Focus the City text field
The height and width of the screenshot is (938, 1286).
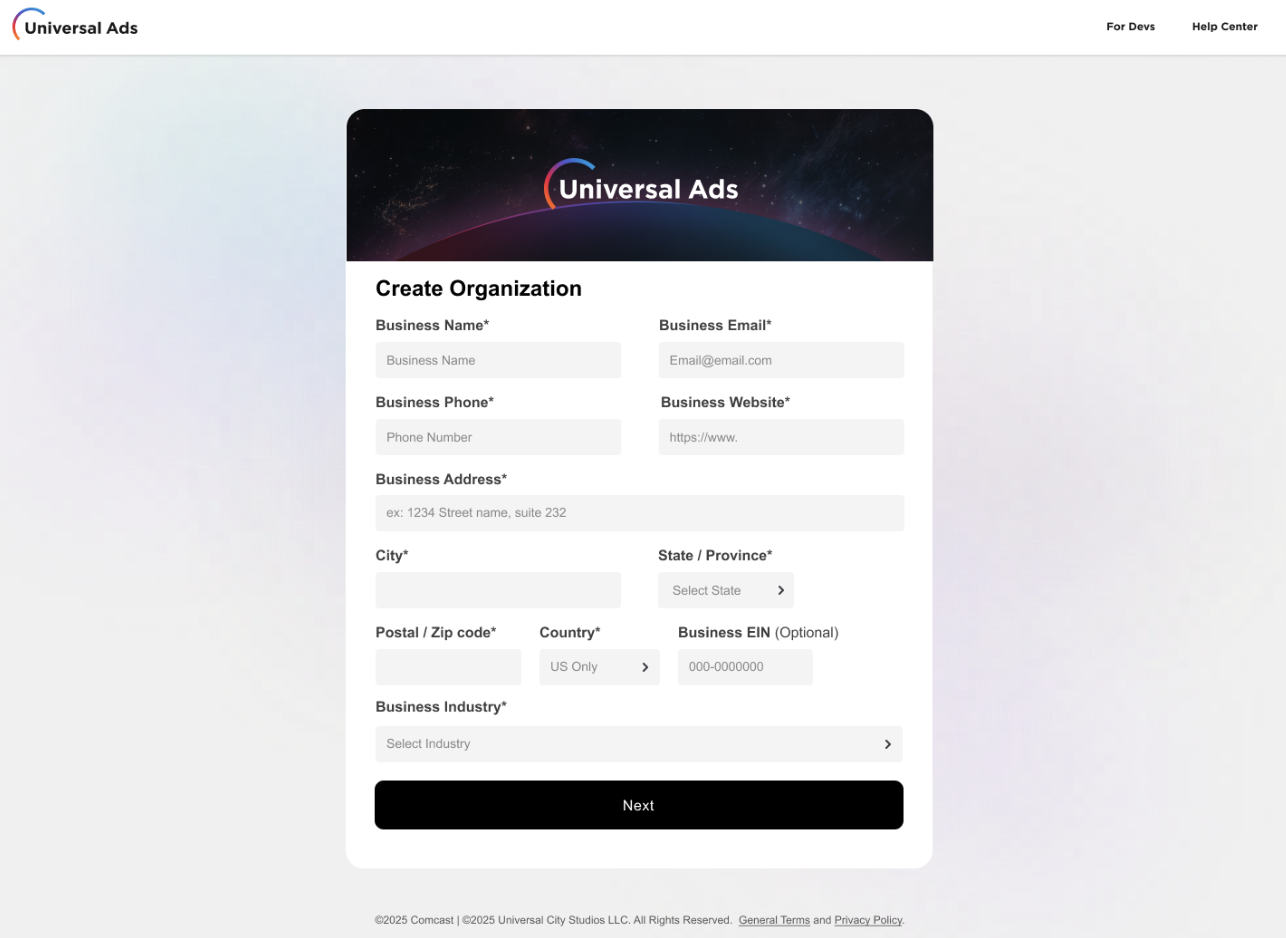(498, 590)
